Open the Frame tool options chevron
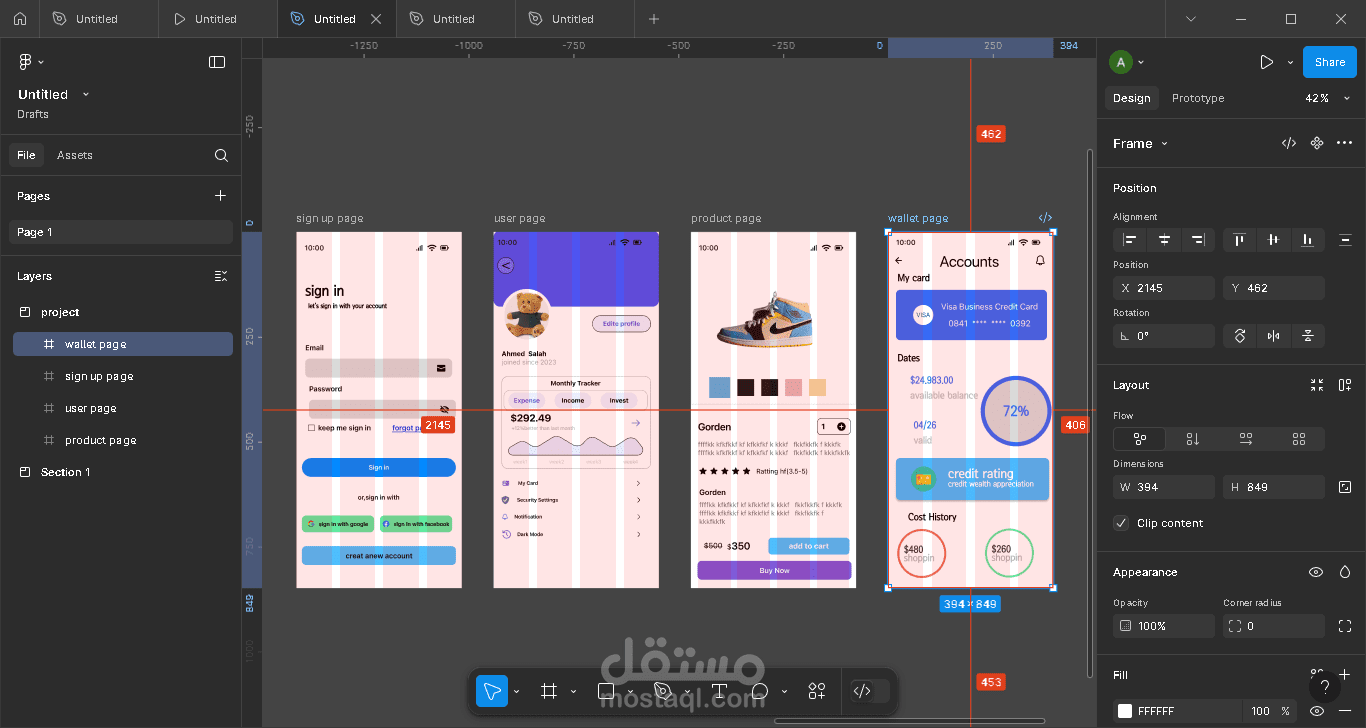The image size is (1366, 728). 573,691
